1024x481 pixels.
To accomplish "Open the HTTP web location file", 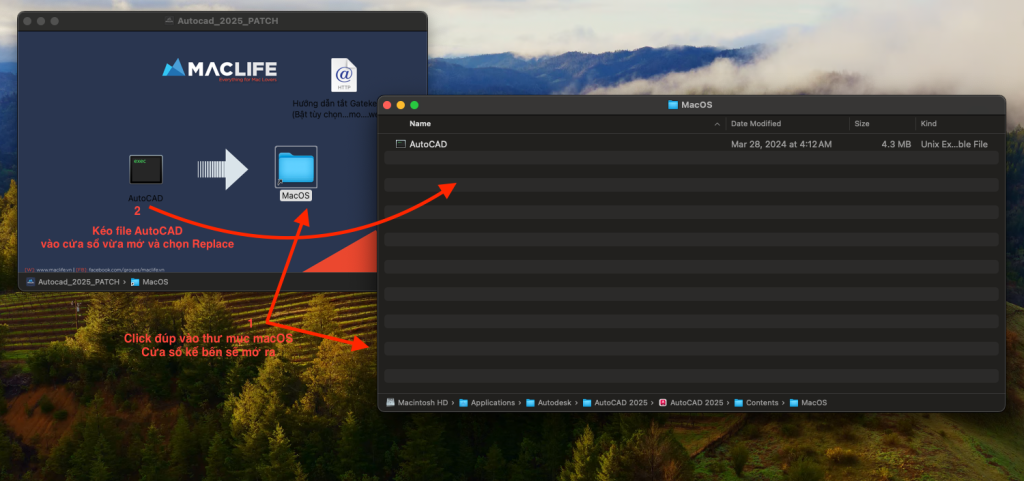I will 344,76.
